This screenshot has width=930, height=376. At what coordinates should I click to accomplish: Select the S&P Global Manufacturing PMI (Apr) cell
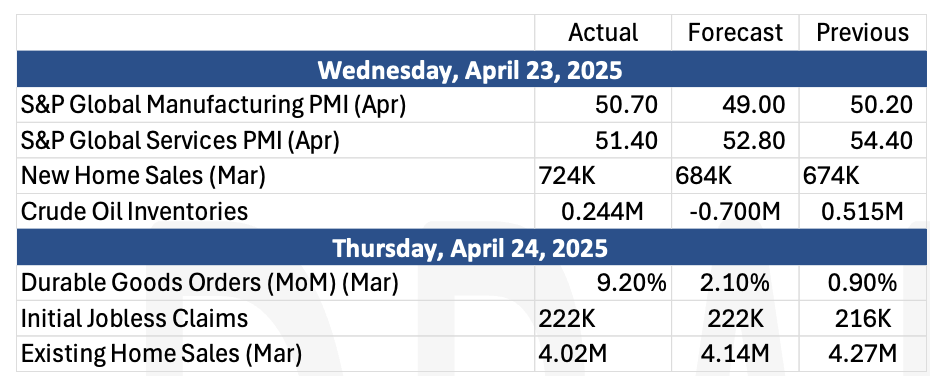click(x=275, y=105)
